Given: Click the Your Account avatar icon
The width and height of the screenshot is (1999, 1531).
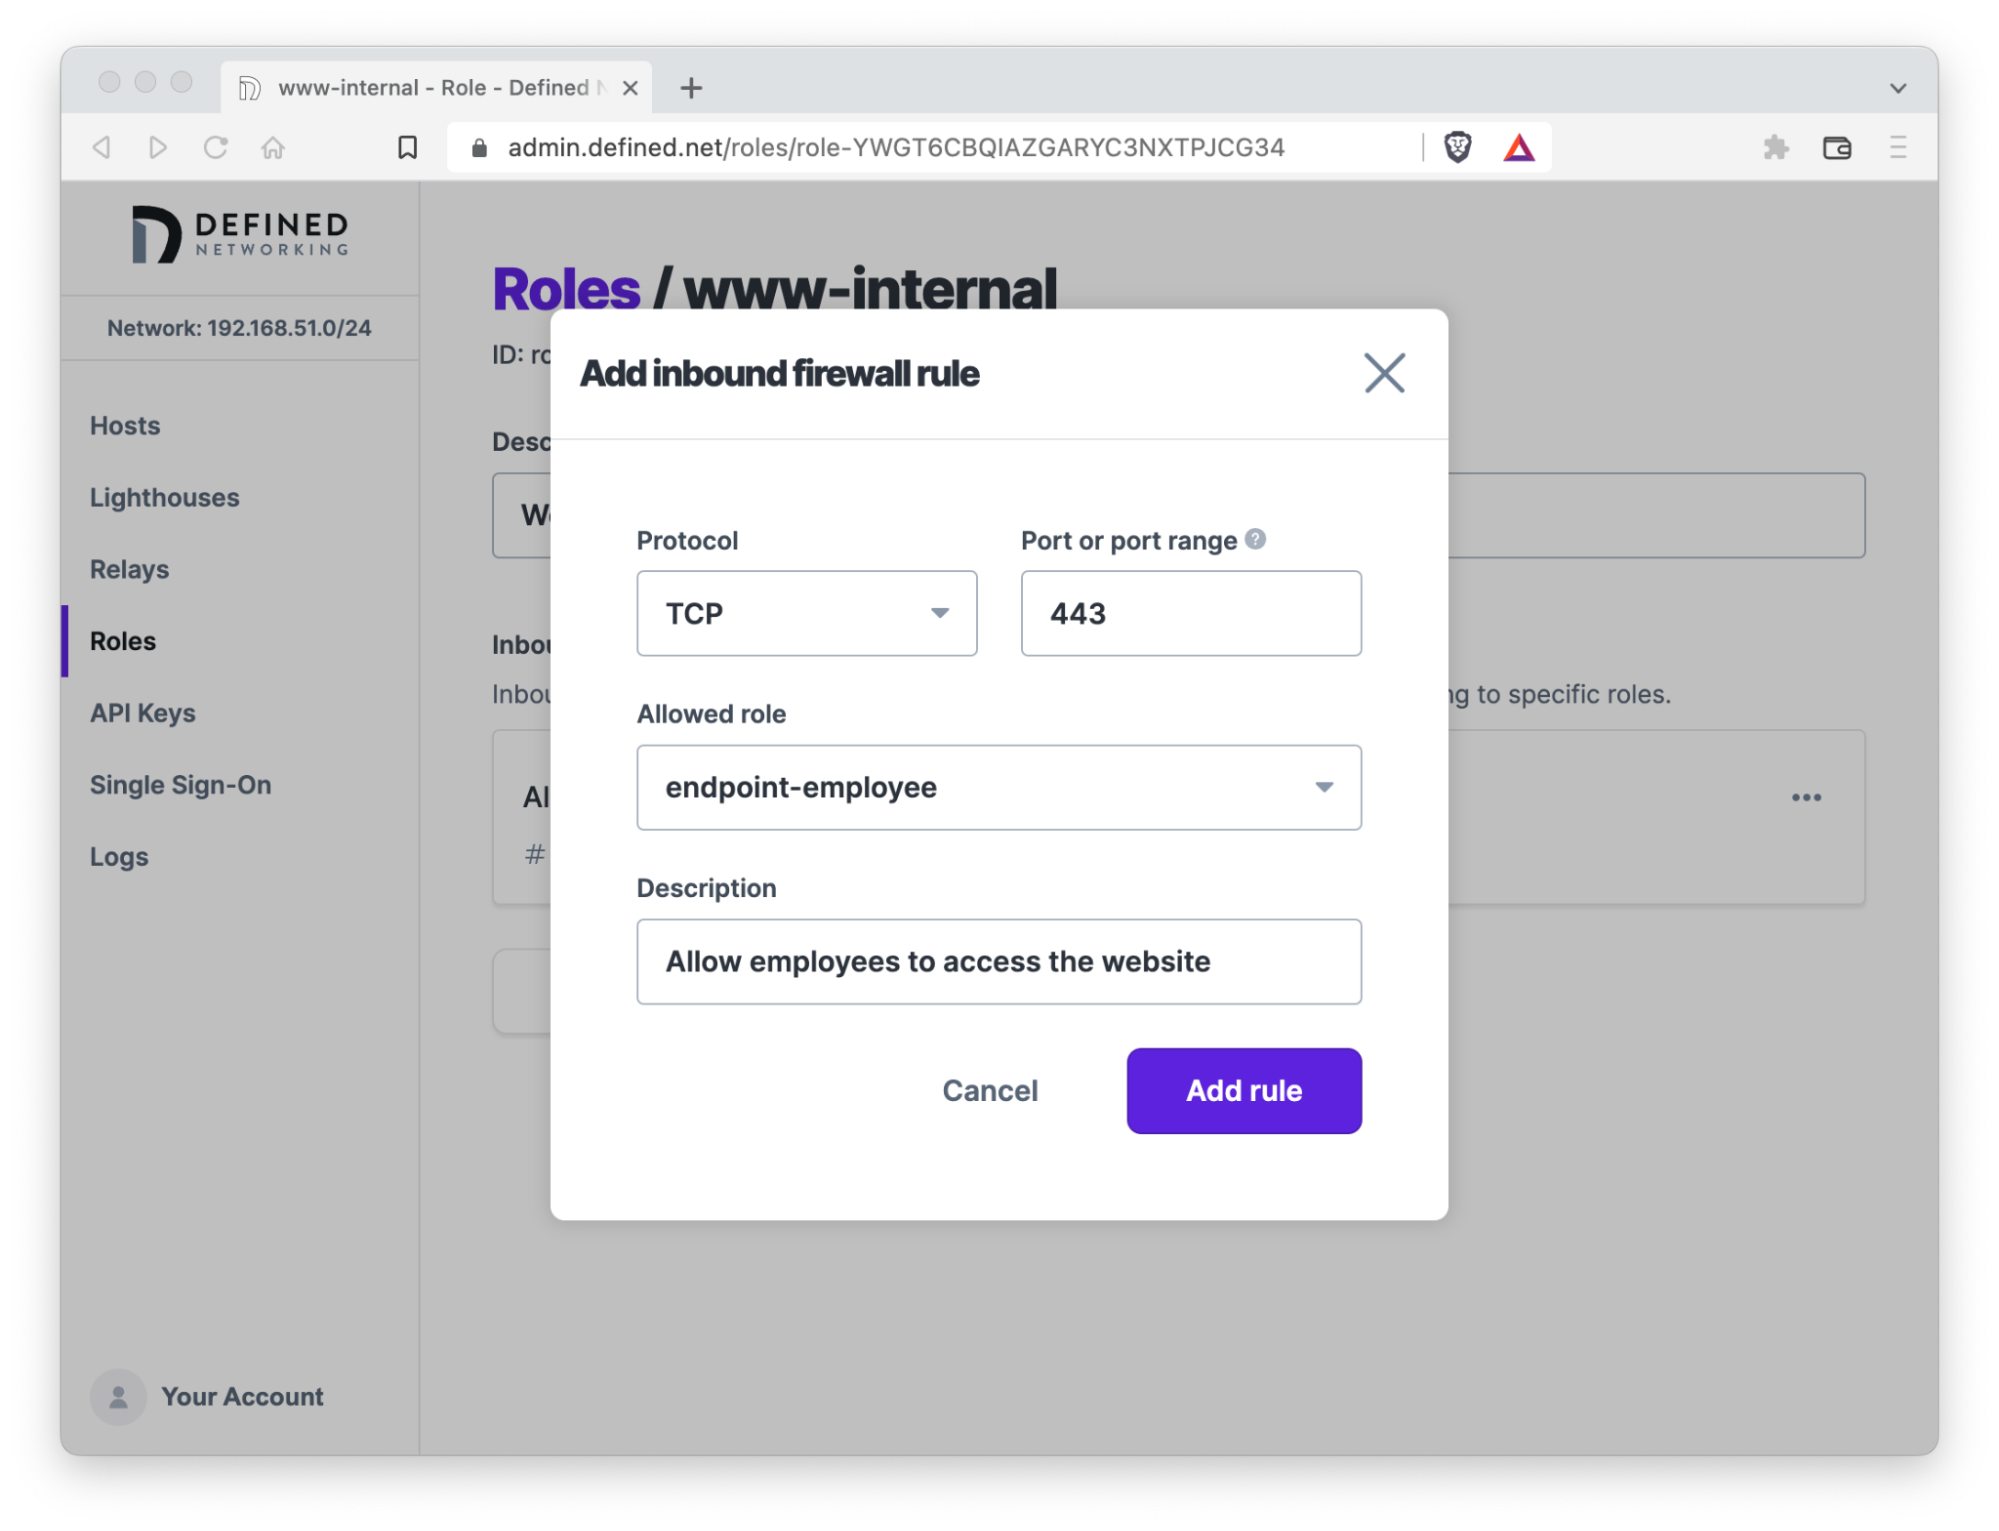Looking at the screenshot, I should (118, 1396).
